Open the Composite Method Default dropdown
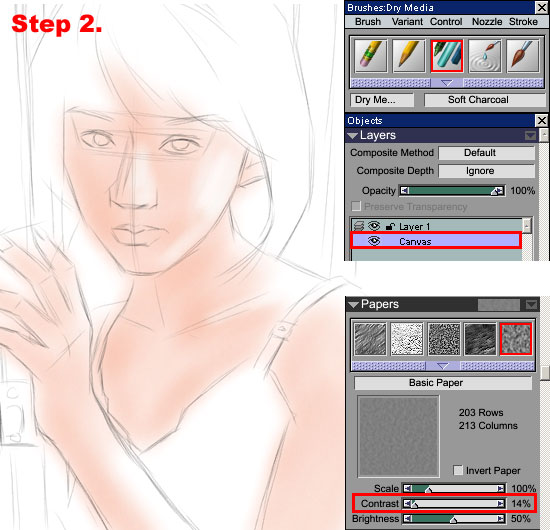Viewport: 550px width, 530px height. click(x=487, y=153)
